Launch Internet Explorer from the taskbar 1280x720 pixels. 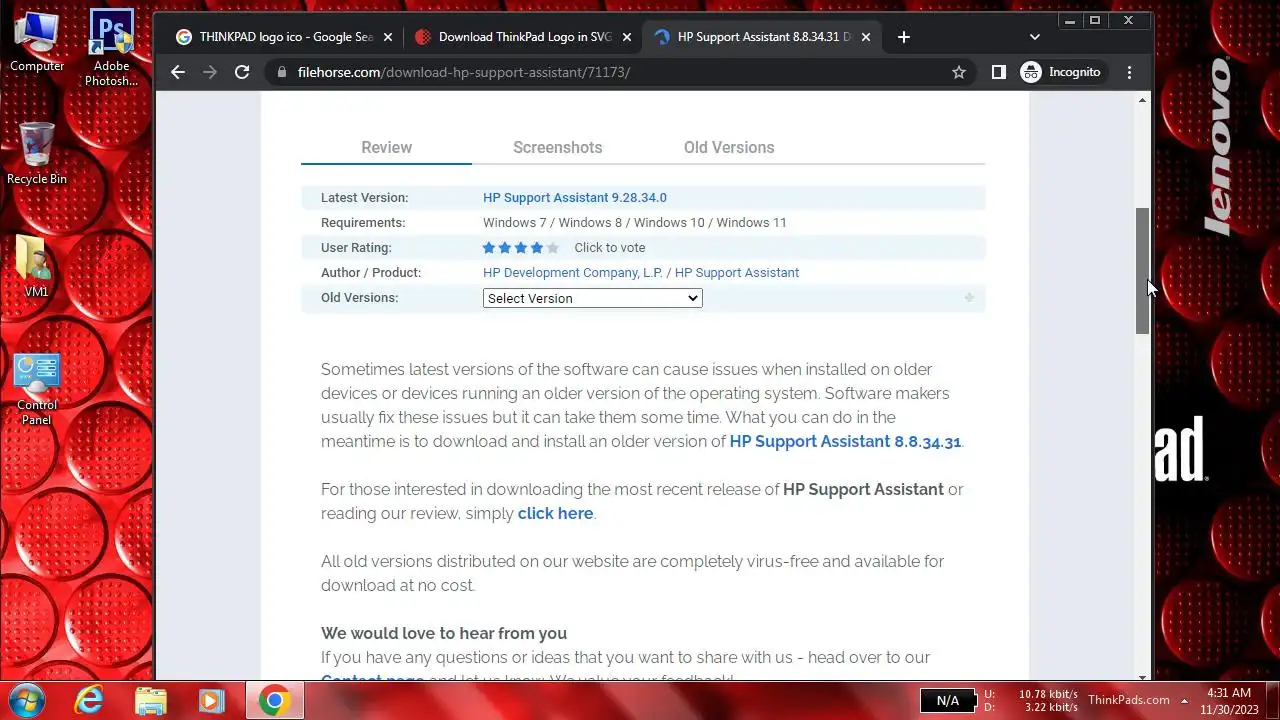pyautogui.click(x=89, y=700)
